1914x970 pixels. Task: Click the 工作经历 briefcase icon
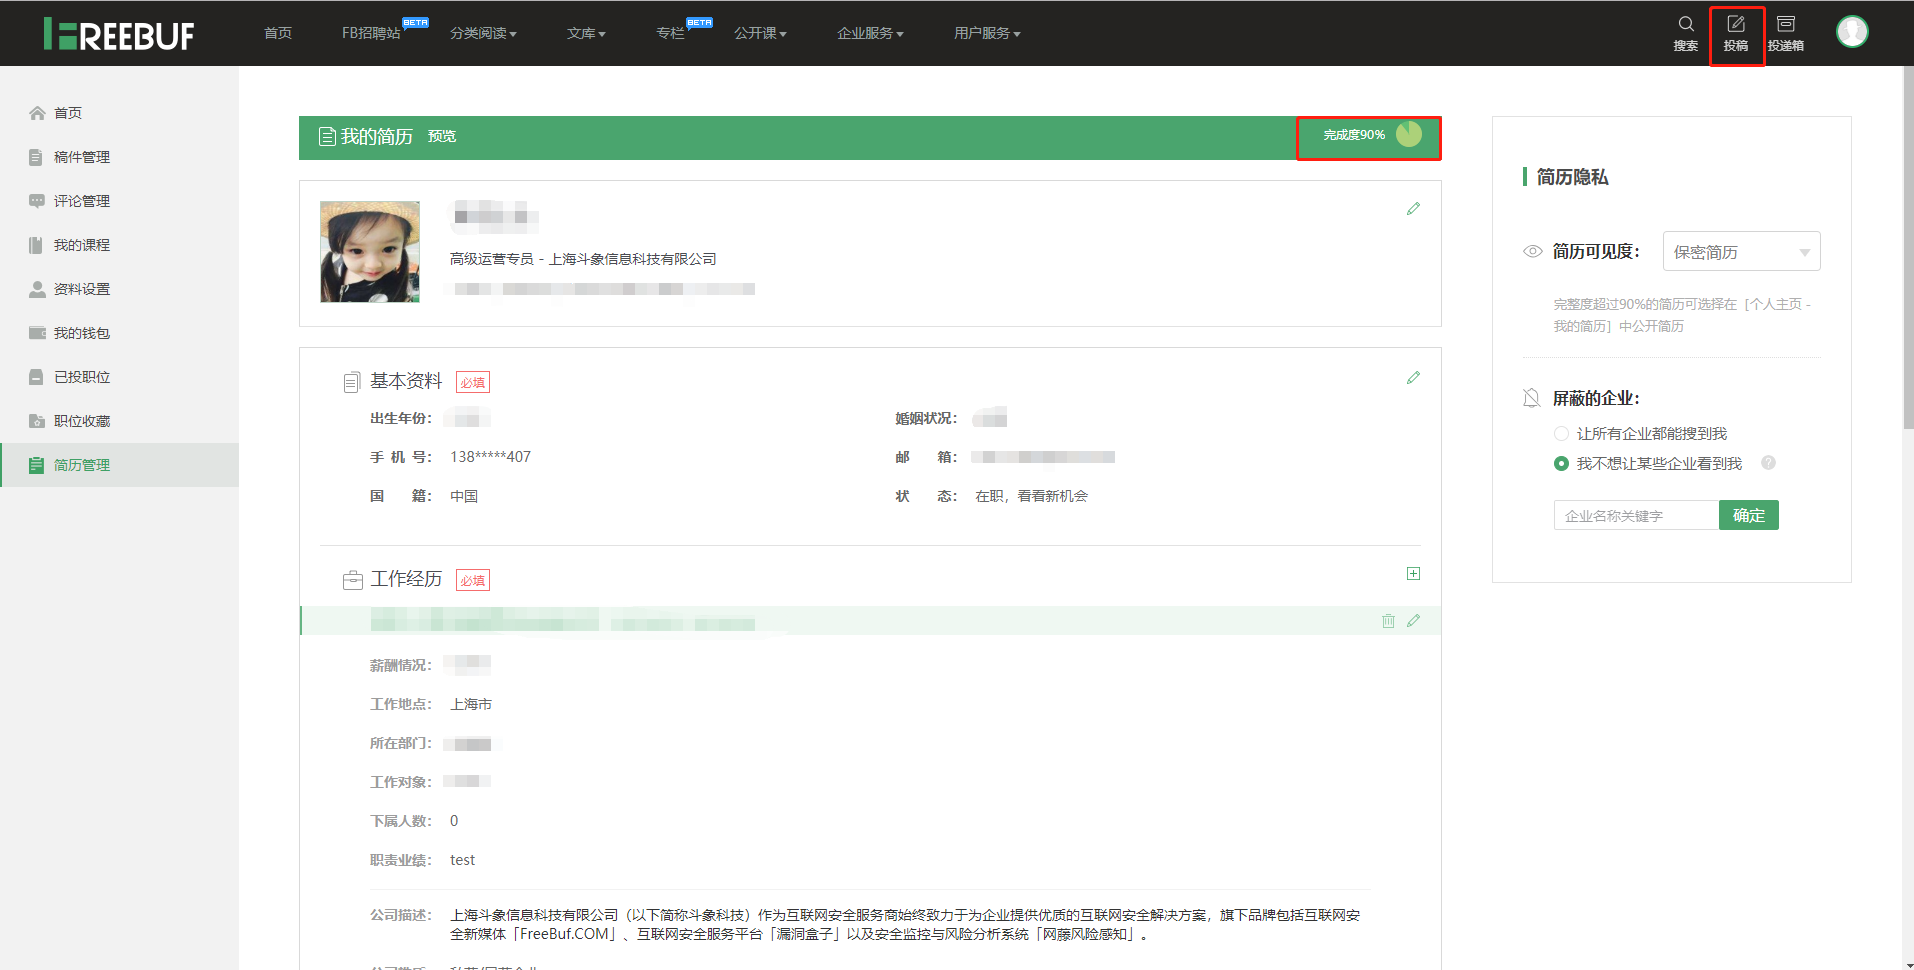click(352, 580)
